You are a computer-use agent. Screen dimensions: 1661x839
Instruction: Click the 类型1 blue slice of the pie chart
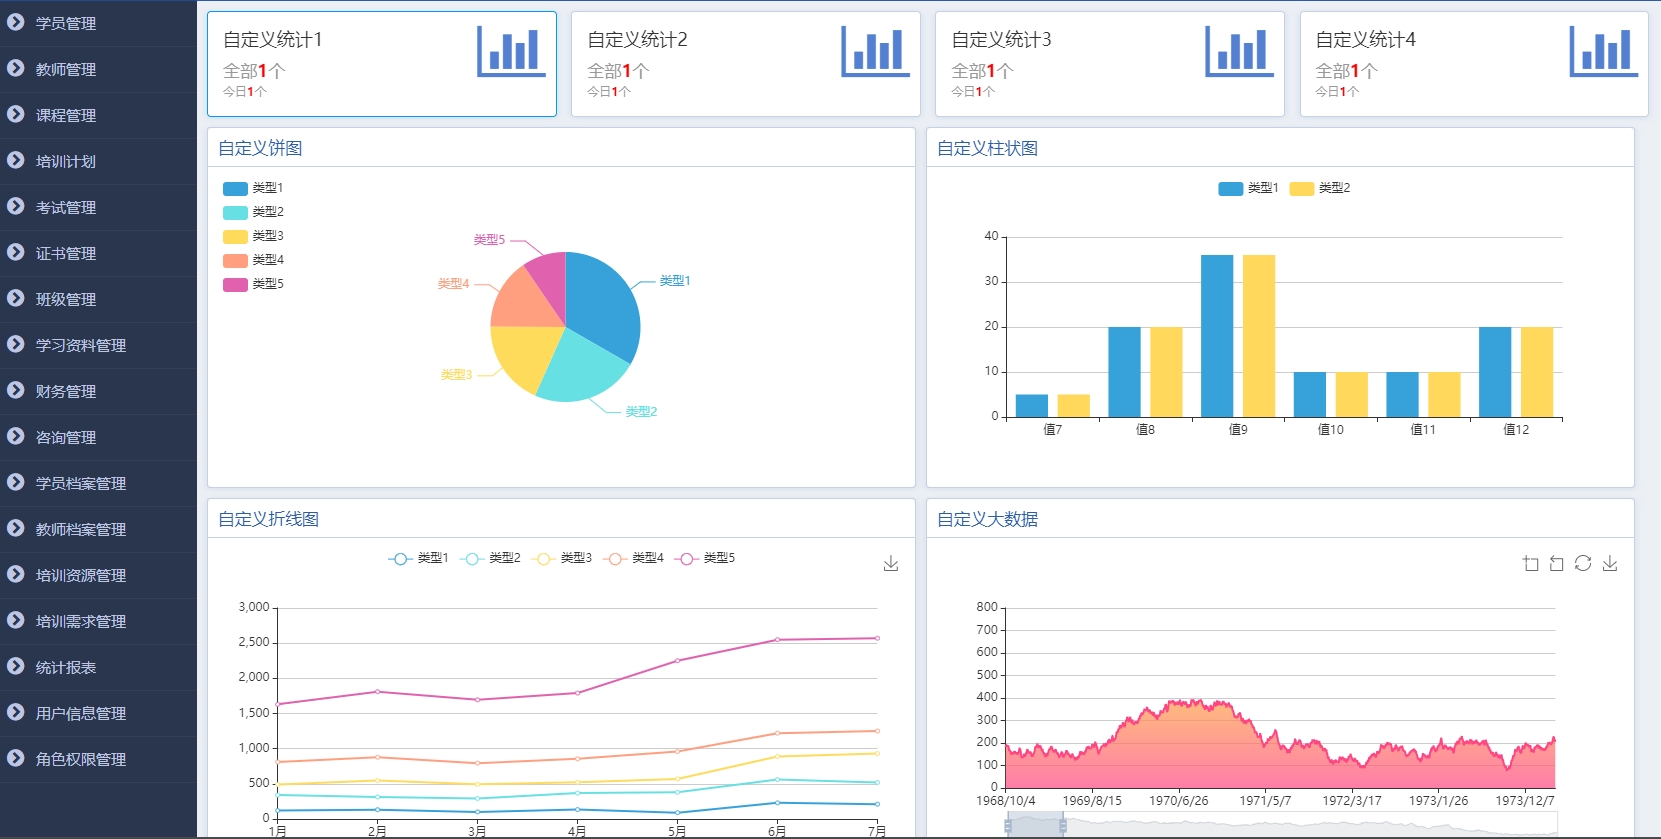600,305
